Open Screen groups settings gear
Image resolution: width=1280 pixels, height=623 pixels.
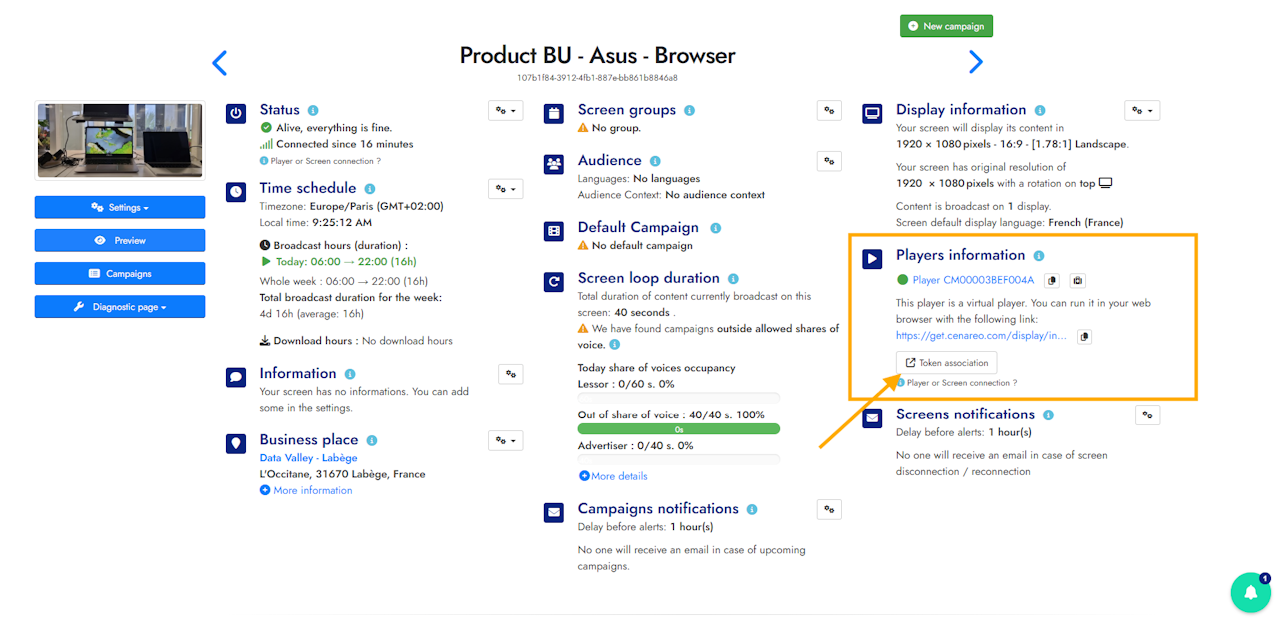coord(829,111)
